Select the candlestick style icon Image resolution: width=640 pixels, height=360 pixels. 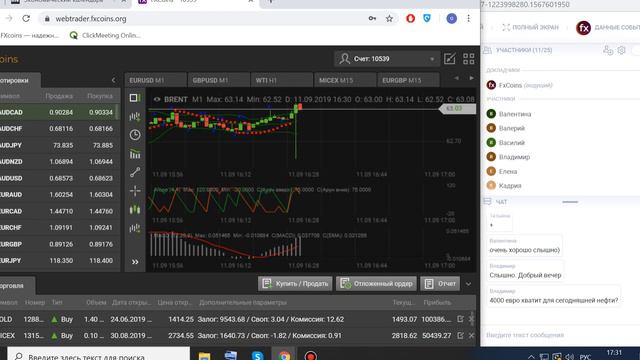point(135,210)
